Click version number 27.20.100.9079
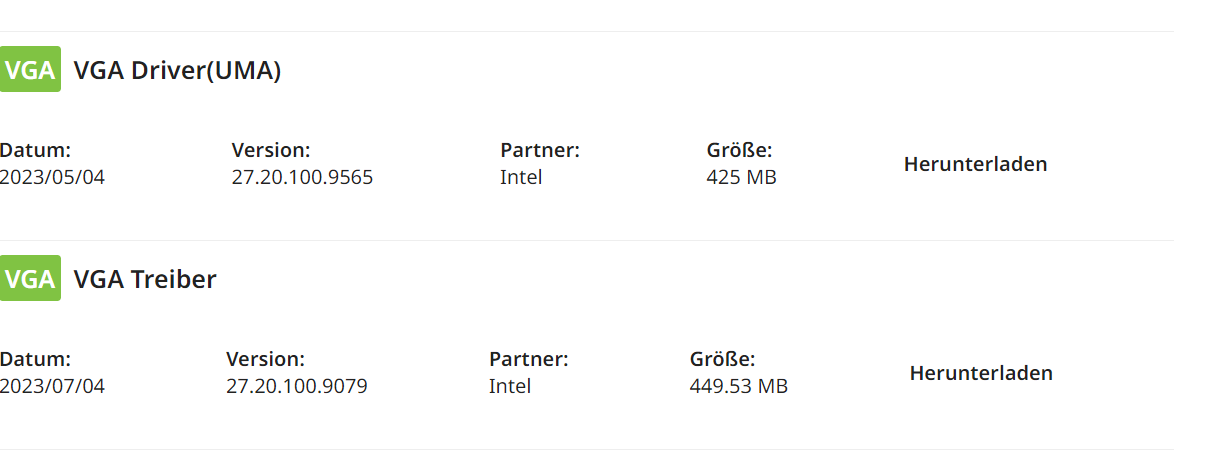 point(296,386)
